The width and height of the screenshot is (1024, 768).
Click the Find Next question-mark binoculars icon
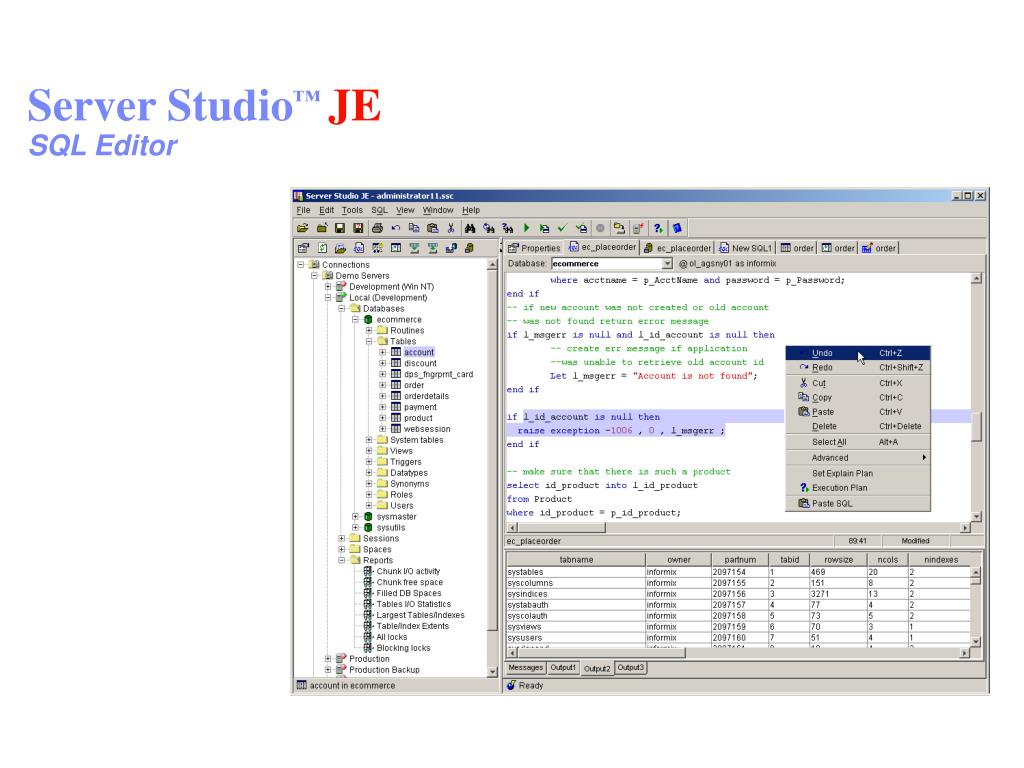[507, 229]
